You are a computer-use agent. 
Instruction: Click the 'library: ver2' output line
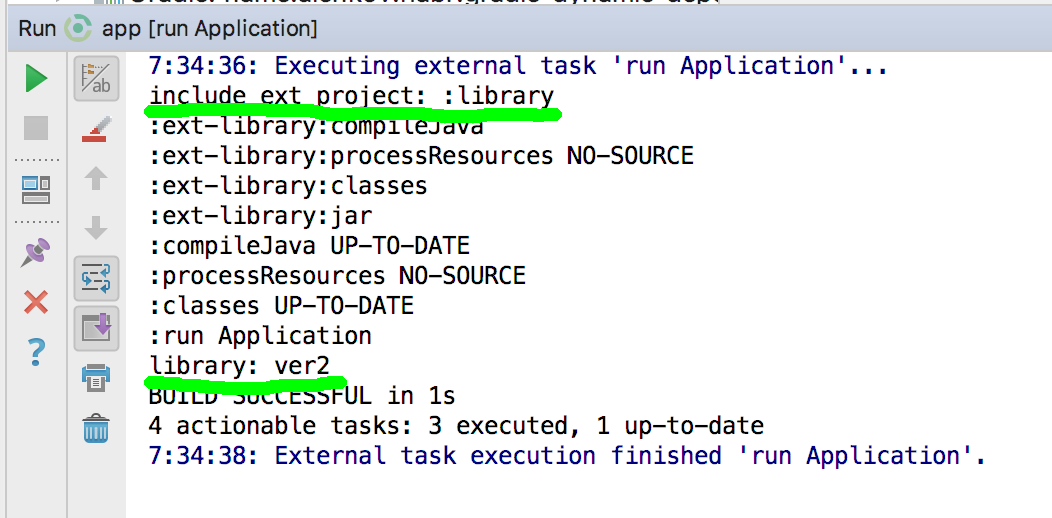pos(239,366)
